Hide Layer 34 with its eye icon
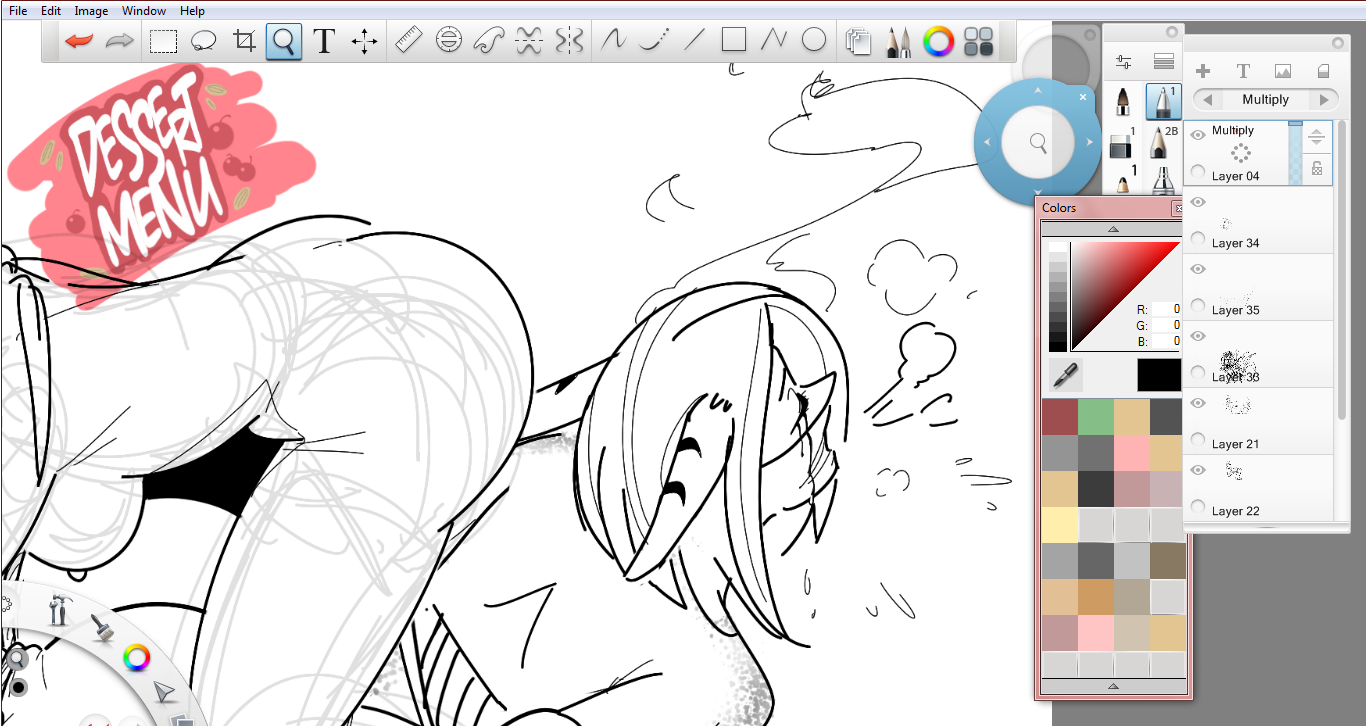The width and height of the screenshot is (1366, 726). tap(1198, 202)
